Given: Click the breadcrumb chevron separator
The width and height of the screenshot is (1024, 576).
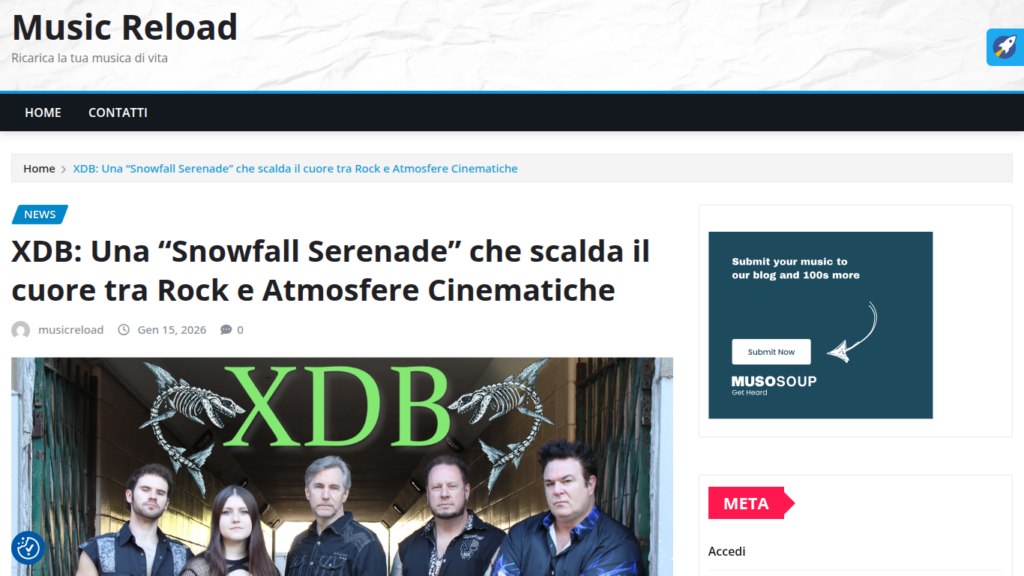Looking at the screenshot, I should click(64, 169).
